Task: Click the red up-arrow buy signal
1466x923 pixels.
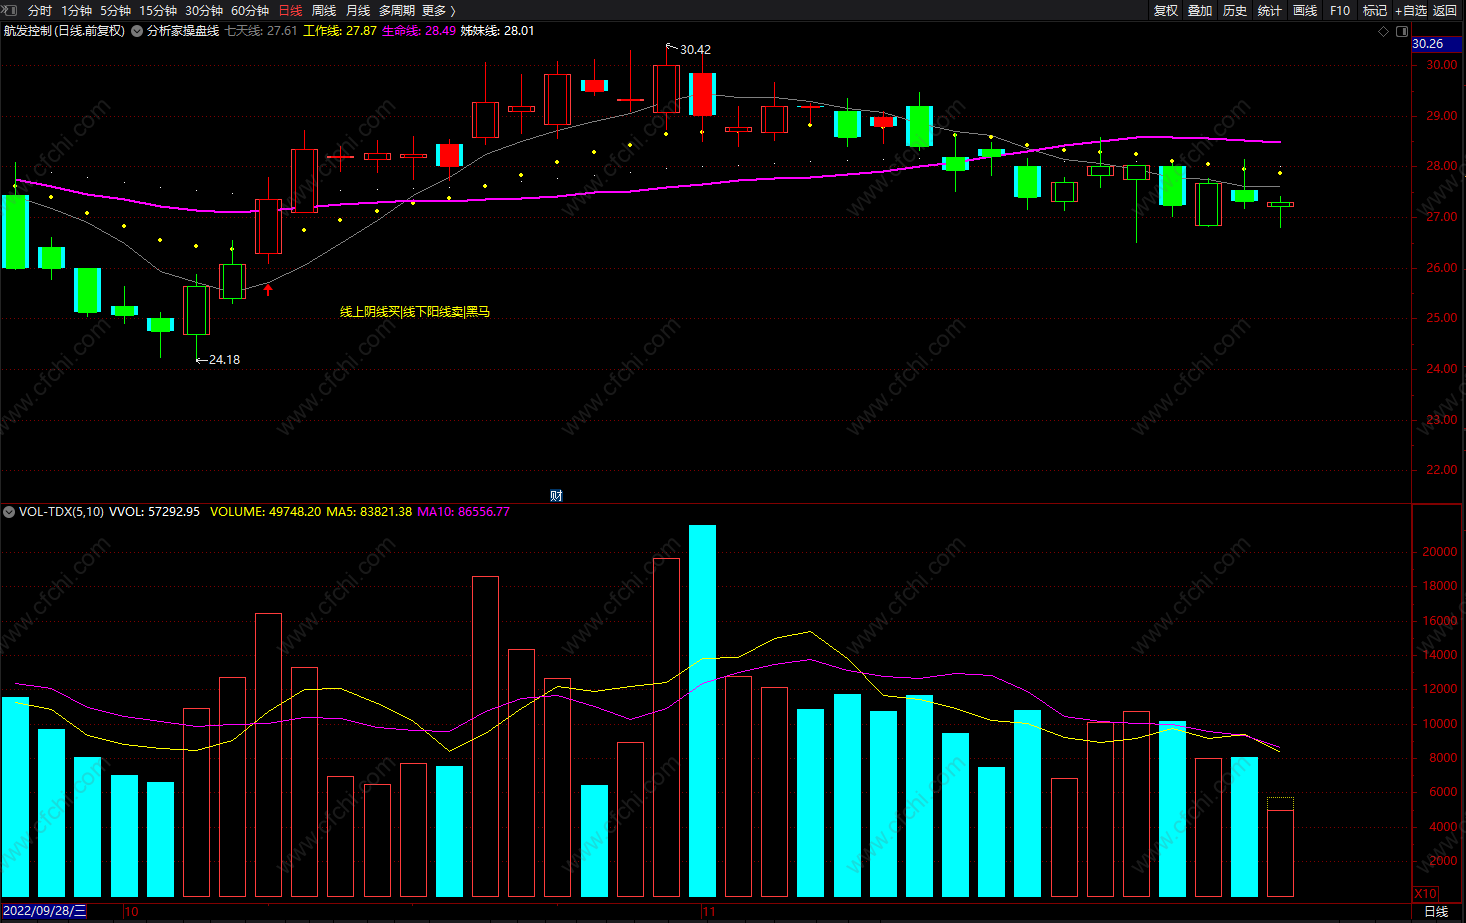Action: pos(268,289)
